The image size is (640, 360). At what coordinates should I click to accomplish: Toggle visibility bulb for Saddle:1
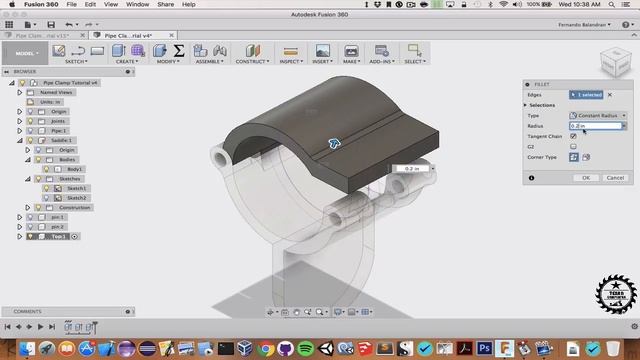(30, 140)
